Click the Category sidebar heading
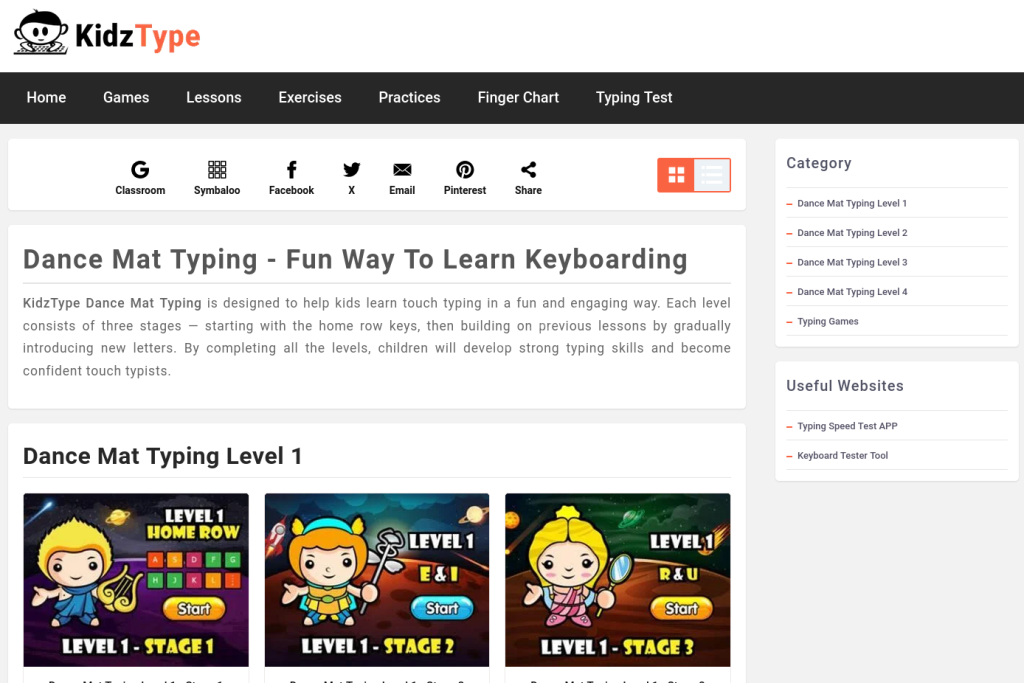Screen dimensions: 1024x683 tap(819, 163)
